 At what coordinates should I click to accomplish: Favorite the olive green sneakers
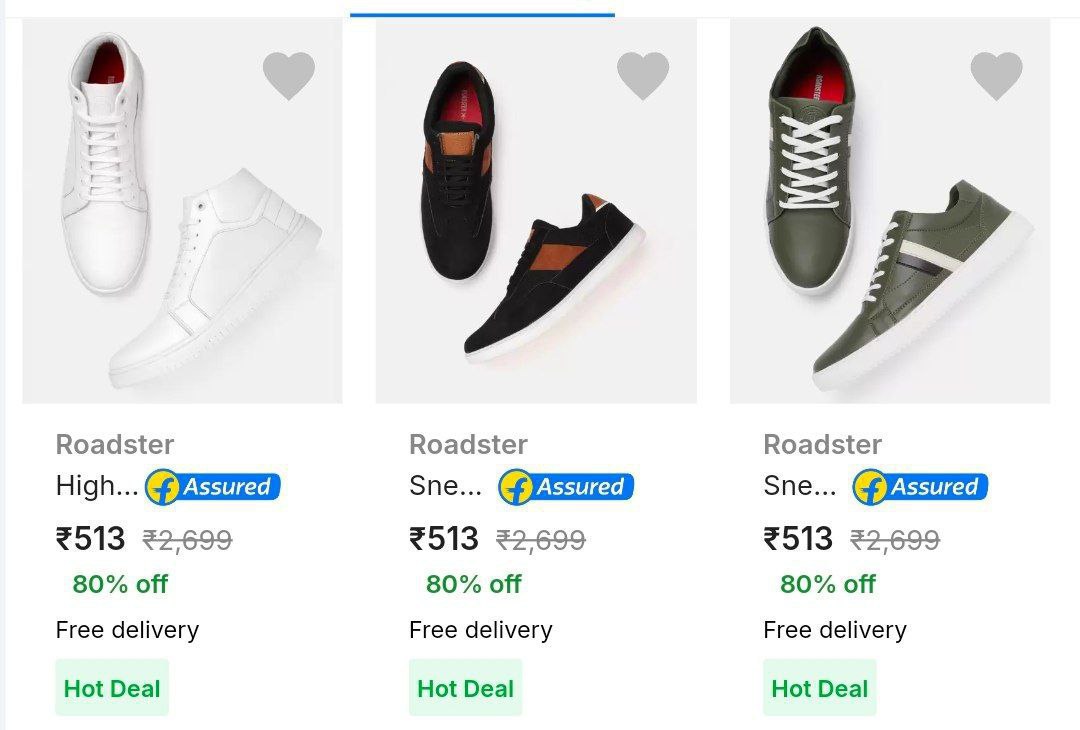[x=997, y=76]
